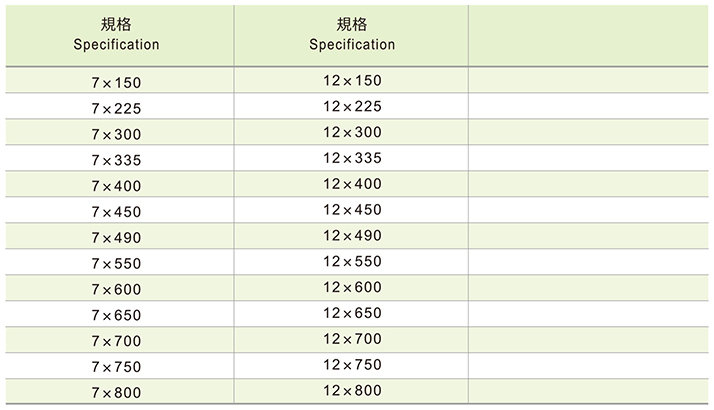Viewport: 714px width, 410px height.
Task: Pick the 12×225 specification cell
Action: 352,106
